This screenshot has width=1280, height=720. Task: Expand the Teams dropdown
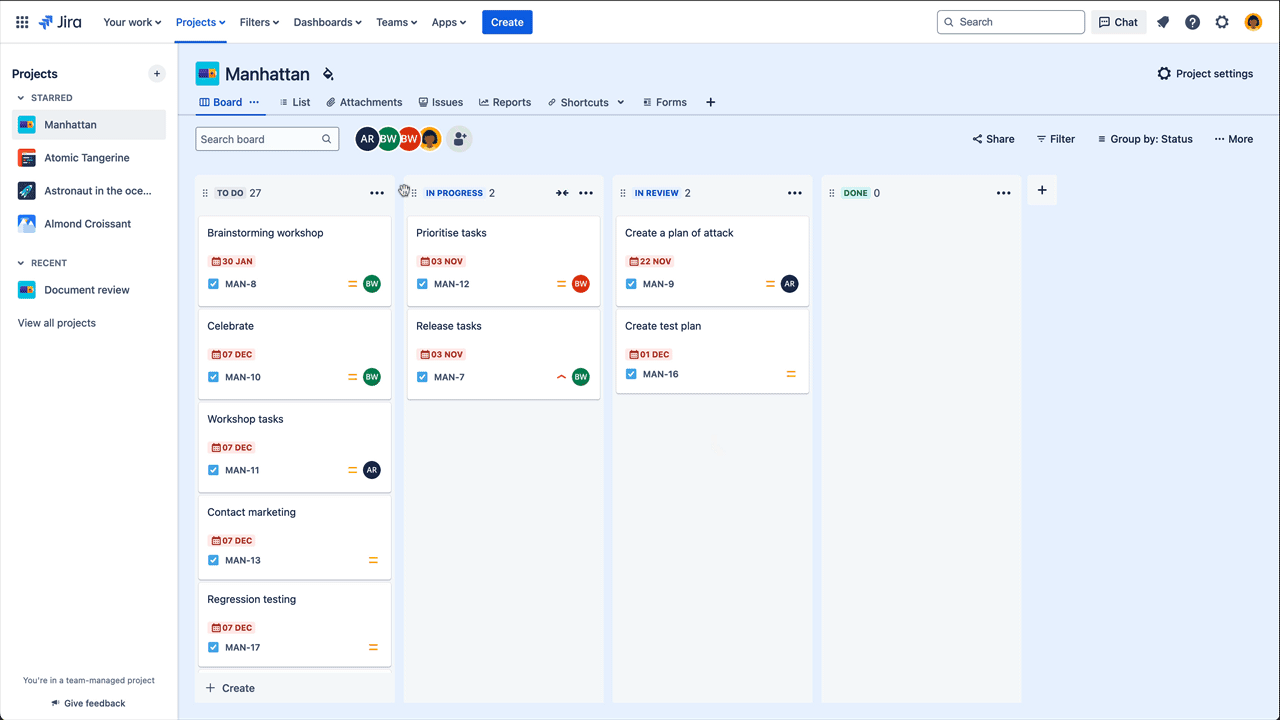coord(397,22)
